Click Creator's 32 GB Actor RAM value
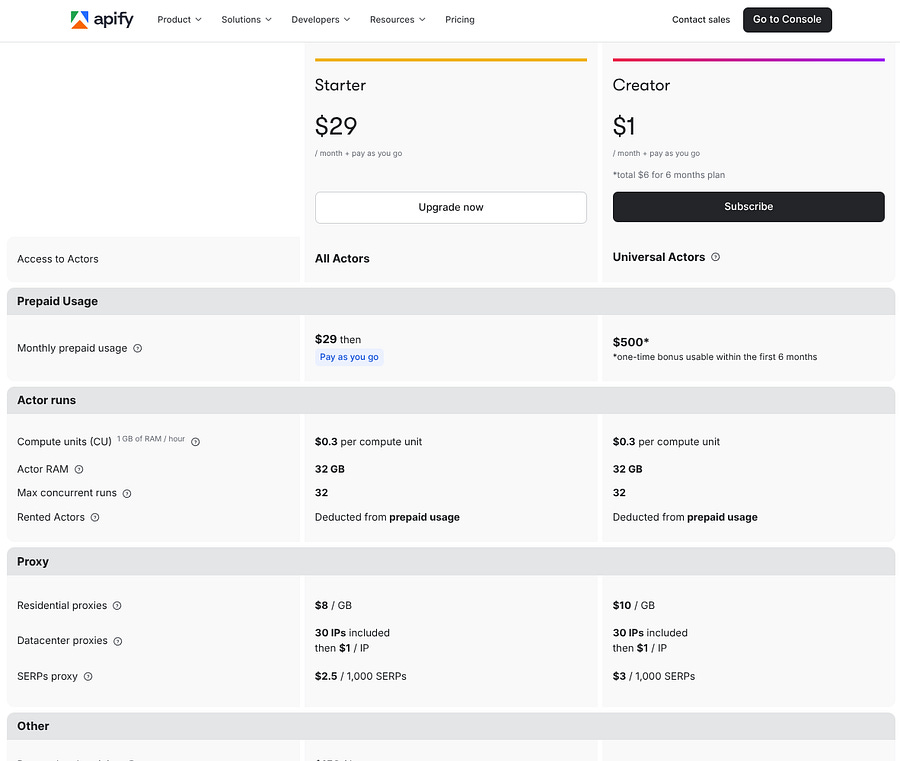 (627, 469)
